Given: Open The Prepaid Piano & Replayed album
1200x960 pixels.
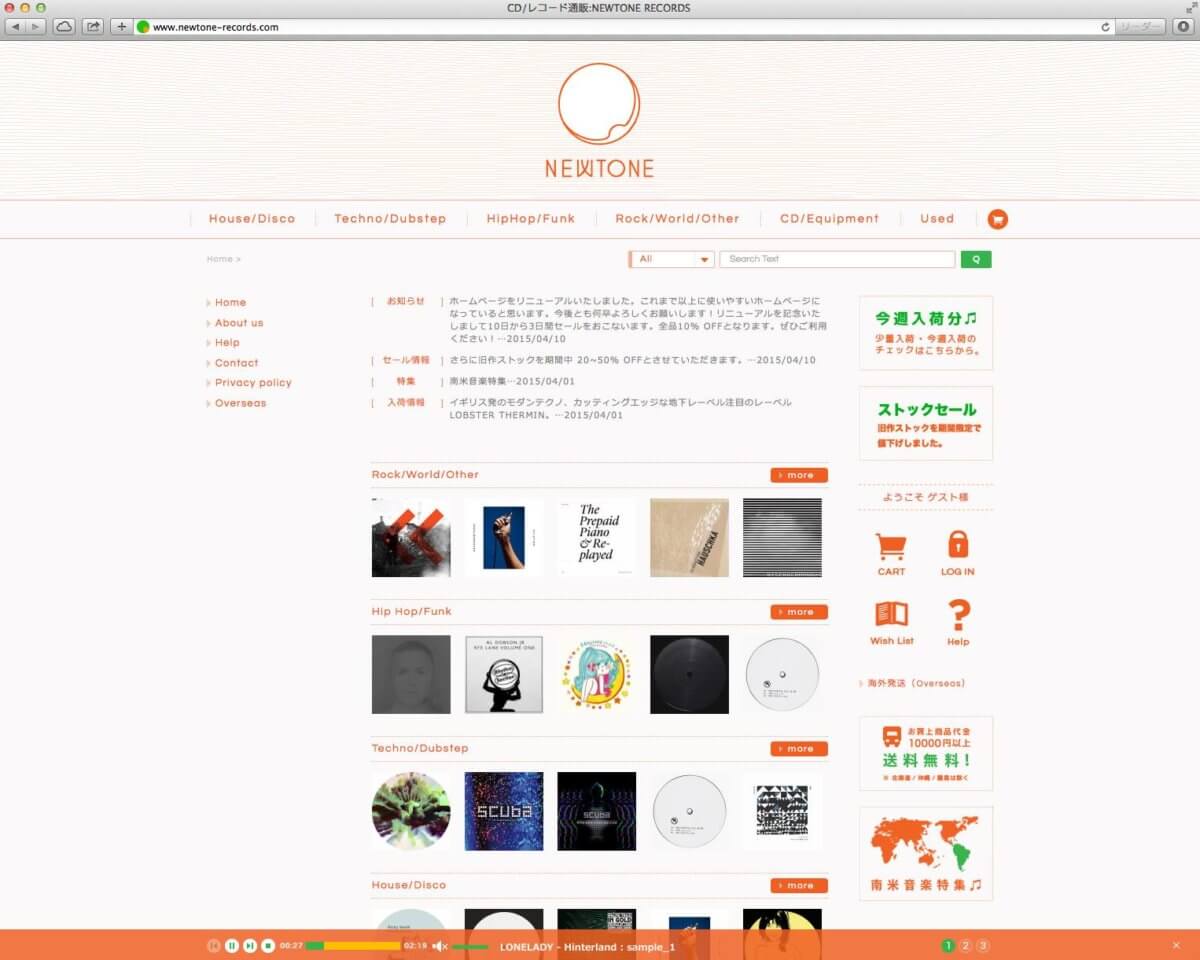Looking at the screenshot, I should (597, 538).
